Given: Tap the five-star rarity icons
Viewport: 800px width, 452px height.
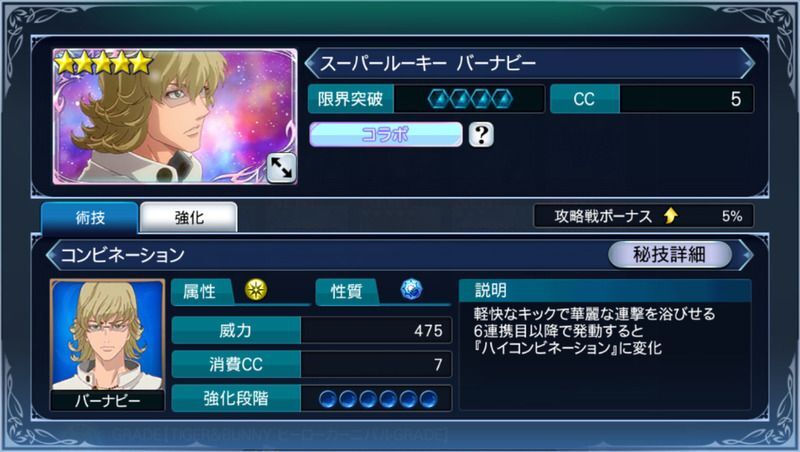Looking at the screenshot, I should click(x=104, y=63).
